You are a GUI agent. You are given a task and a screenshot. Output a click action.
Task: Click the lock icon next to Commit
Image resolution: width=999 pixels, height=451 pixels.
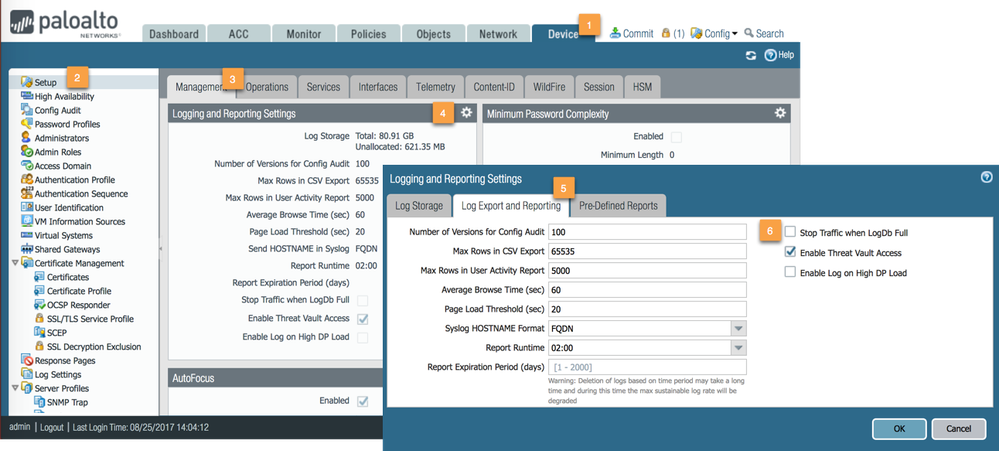pos(665,33)
